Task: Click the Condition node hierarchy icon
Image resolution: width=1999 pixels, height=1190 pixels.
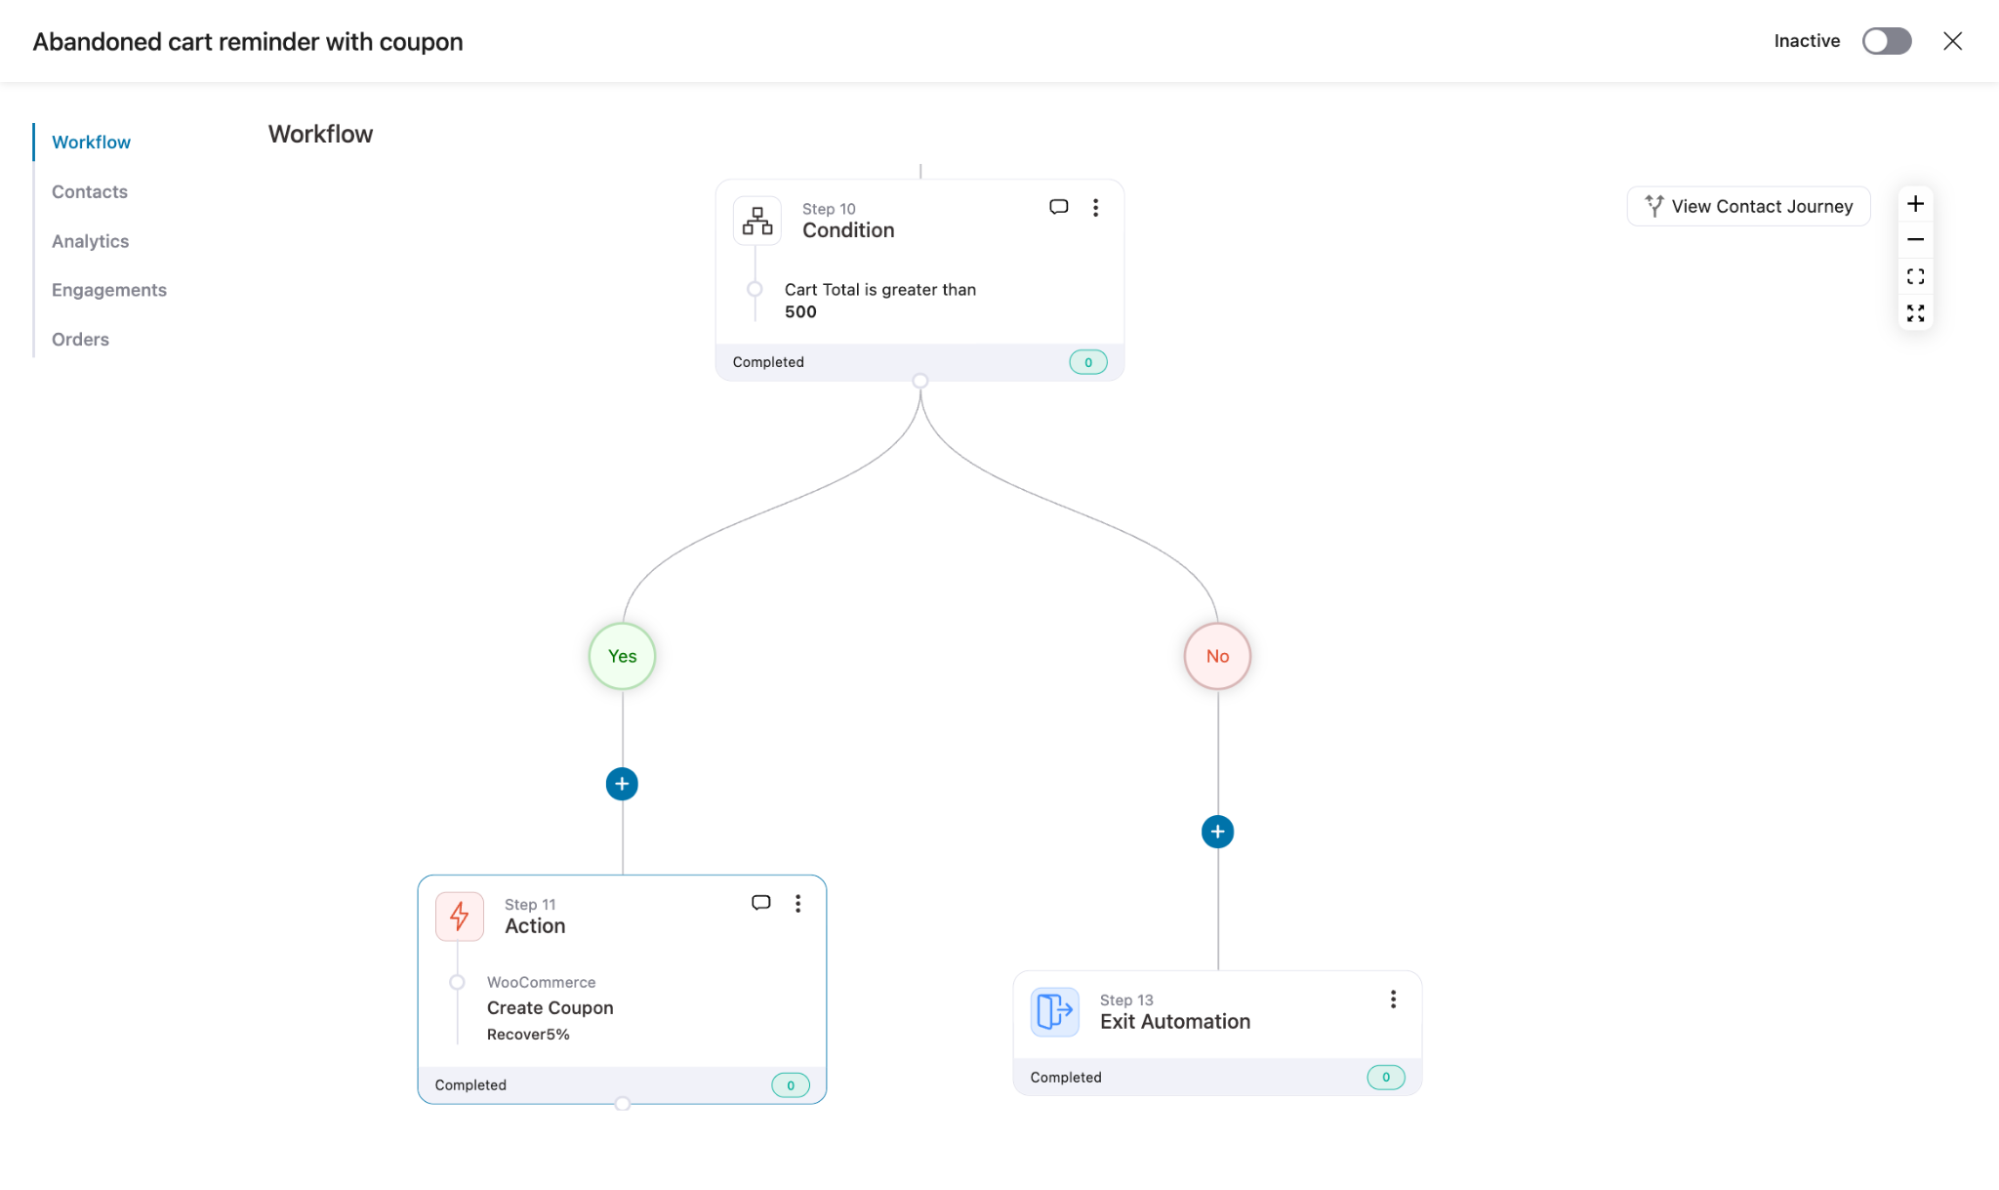Action: point(757,220)
